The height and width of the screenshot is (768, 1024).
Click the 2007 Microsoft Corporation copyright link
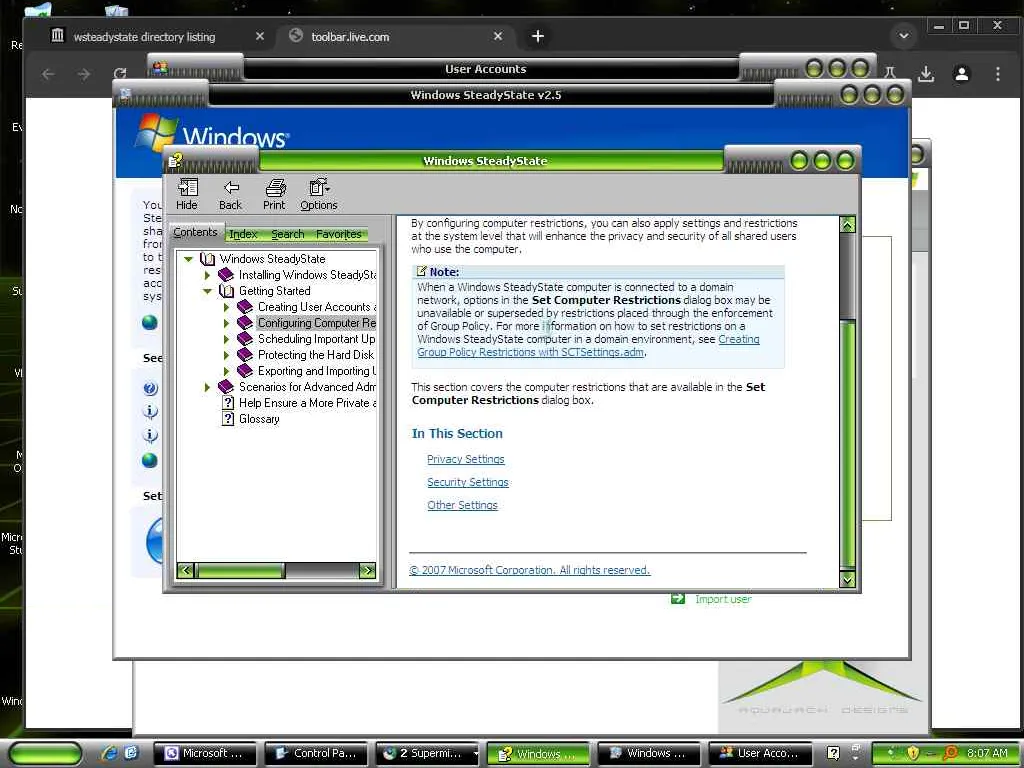click(x=530, y=570)
